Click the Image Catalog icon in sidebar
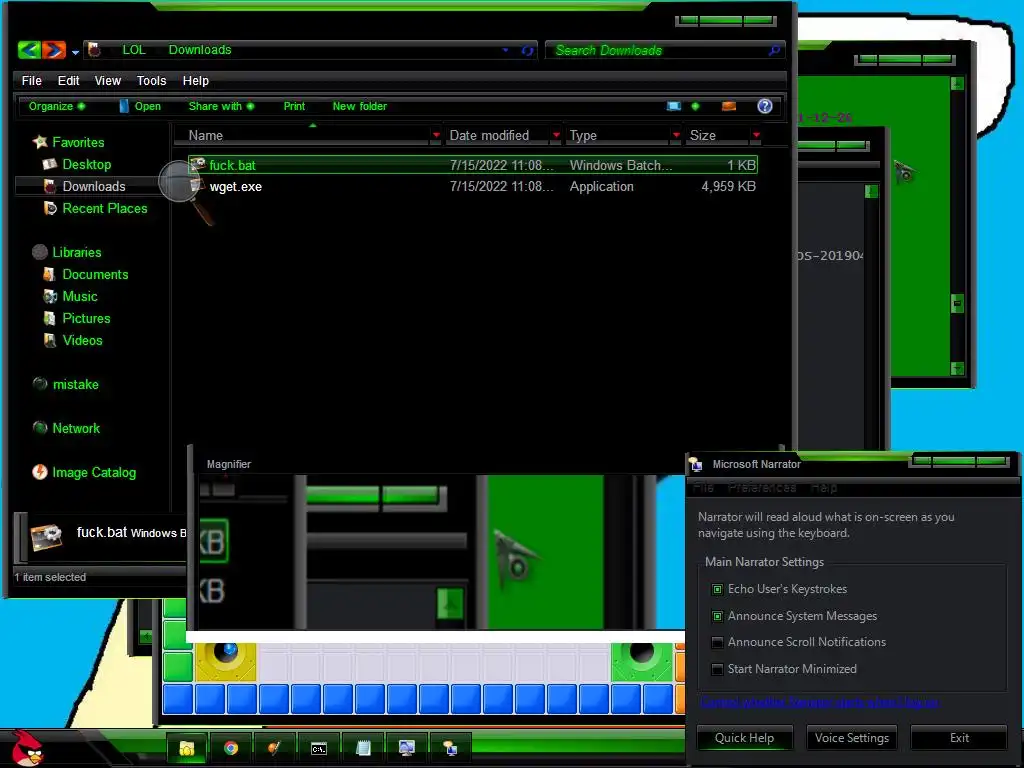Screen dimensions: 1024x768 pyautogui.click(x=40, y=472)
